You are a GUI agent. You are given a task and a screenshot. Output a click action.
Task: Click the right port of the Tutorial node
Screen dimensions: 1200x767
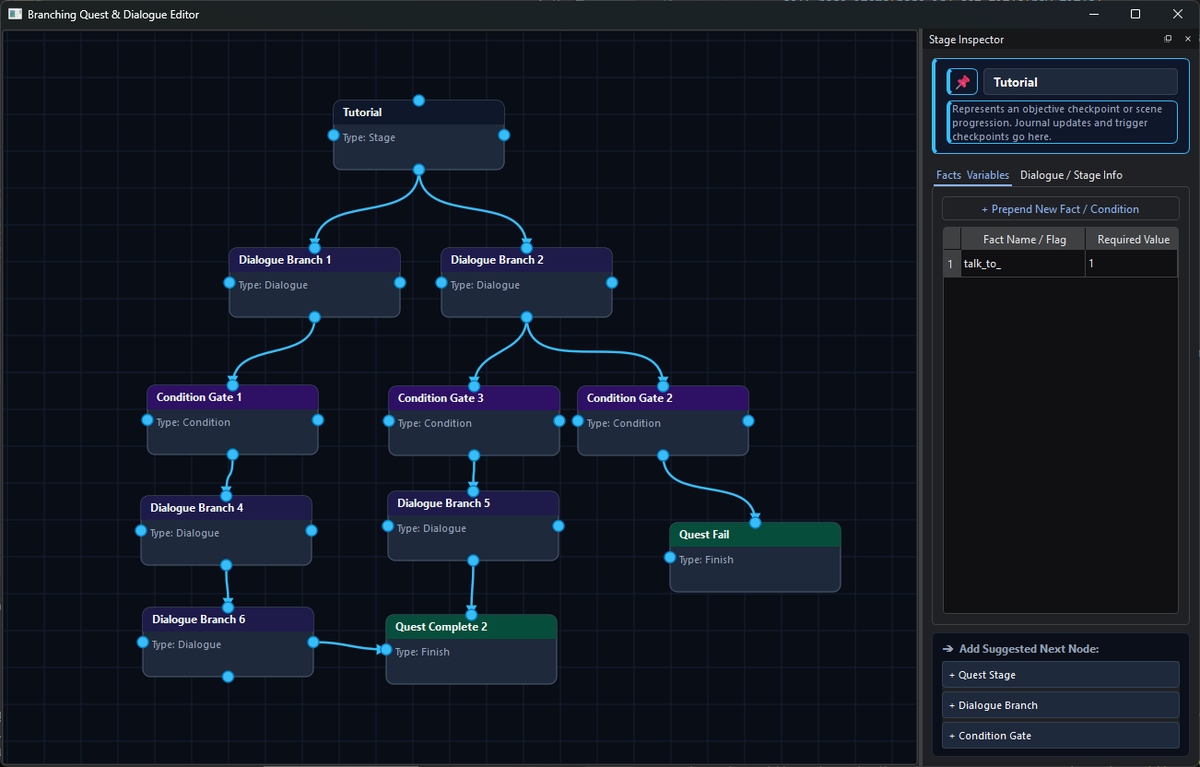tap(504, 135)
